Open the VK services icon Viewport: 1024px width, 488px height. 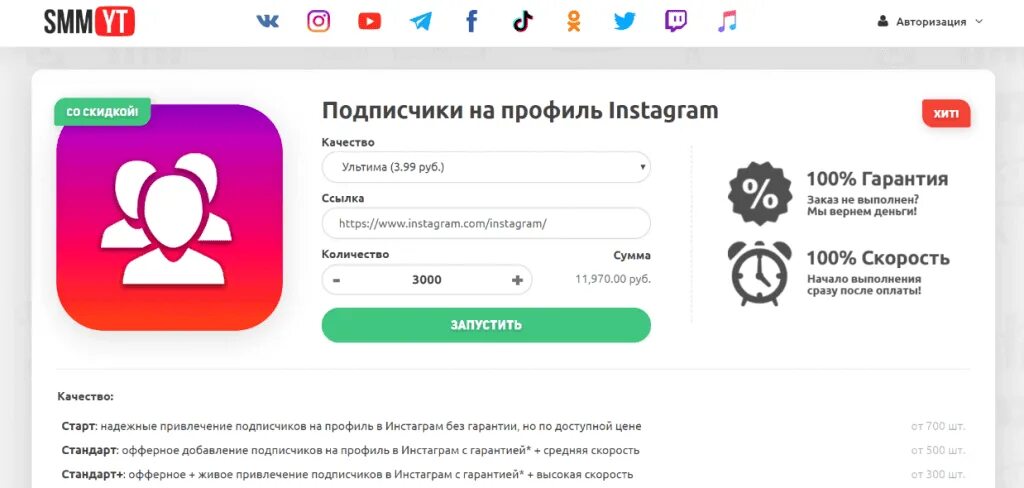pos(267,22)
